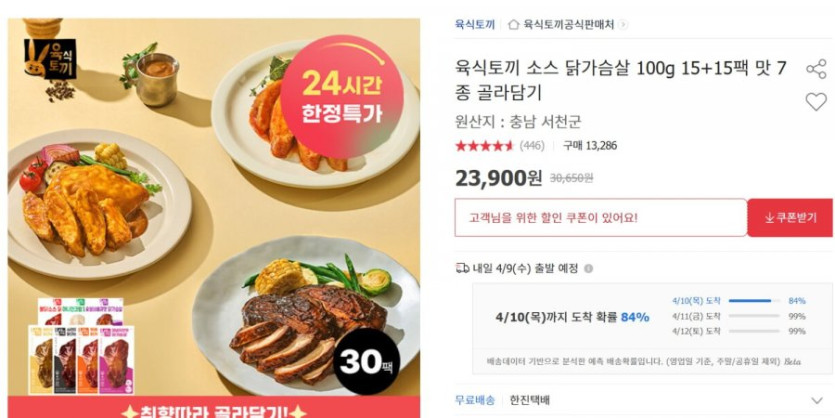Click the product package thumbnails on image

pos(81,346)
